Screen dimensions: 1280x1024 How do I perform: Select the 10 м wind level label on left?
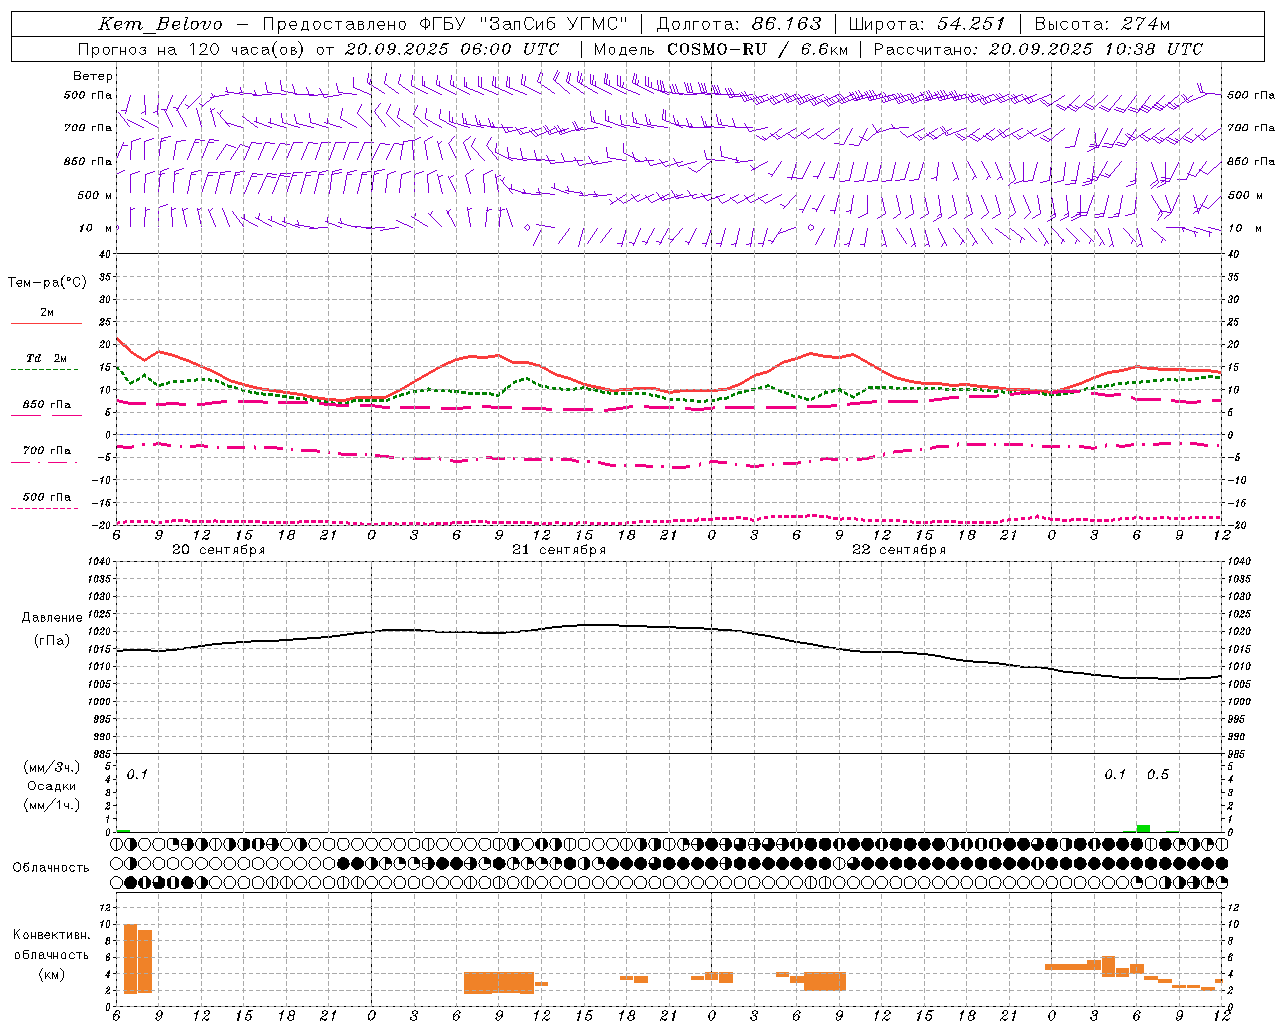tap(97, 228)
